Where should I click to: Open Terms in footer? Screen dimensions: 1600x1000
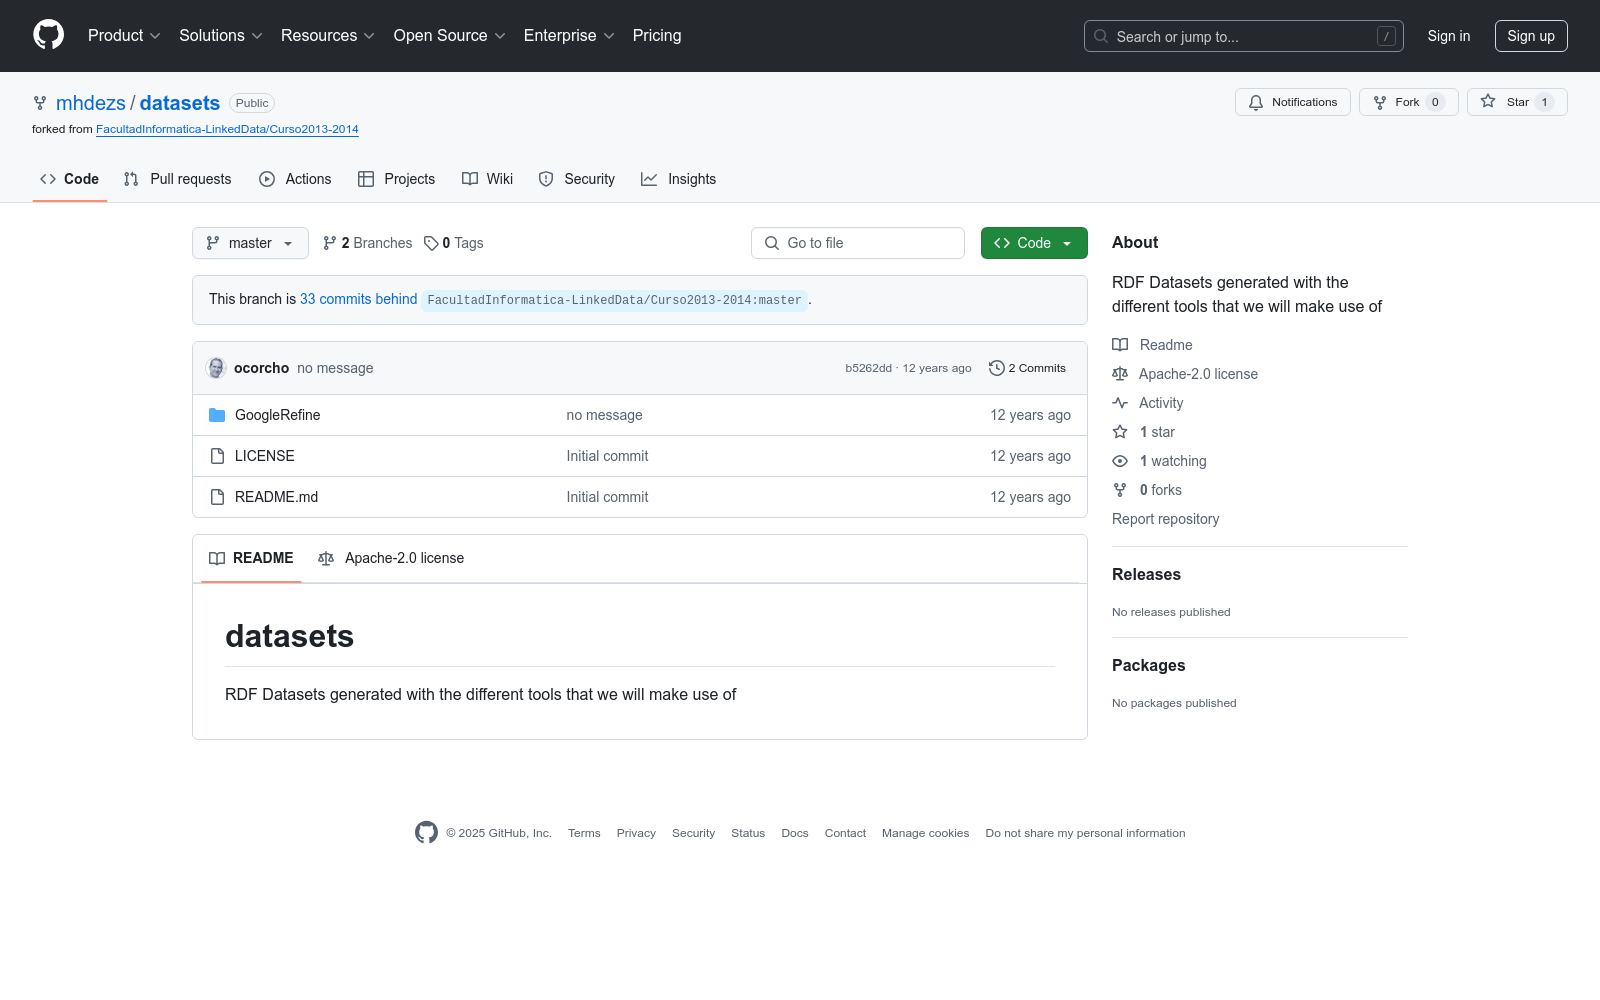pyautogui.click(x=584, y=833)
